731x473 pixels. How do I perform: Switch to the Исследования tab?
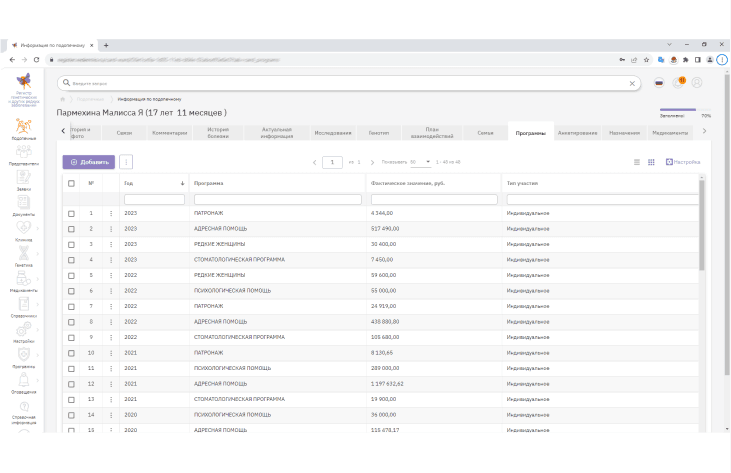coord(333,133)
